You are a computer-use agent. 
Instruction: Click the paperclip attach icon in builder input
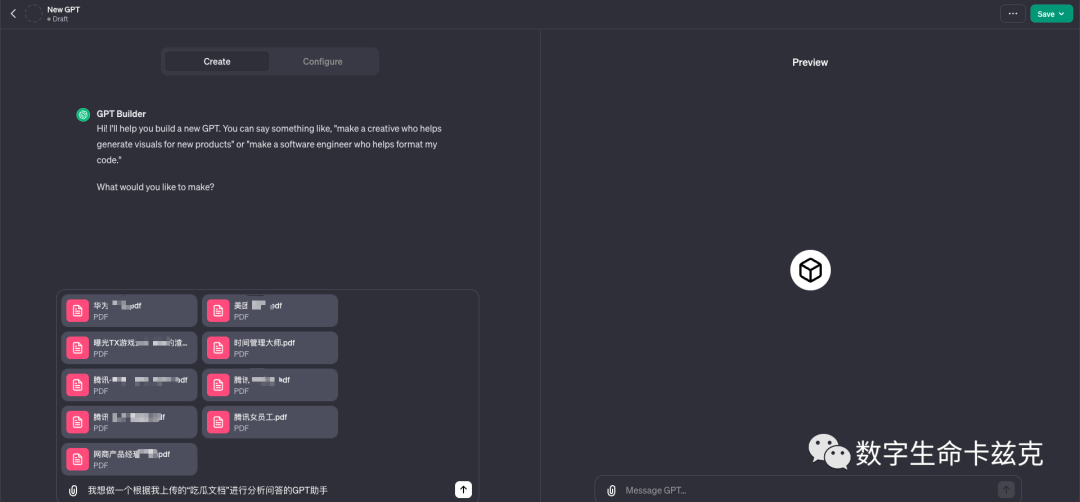point(72,490)
